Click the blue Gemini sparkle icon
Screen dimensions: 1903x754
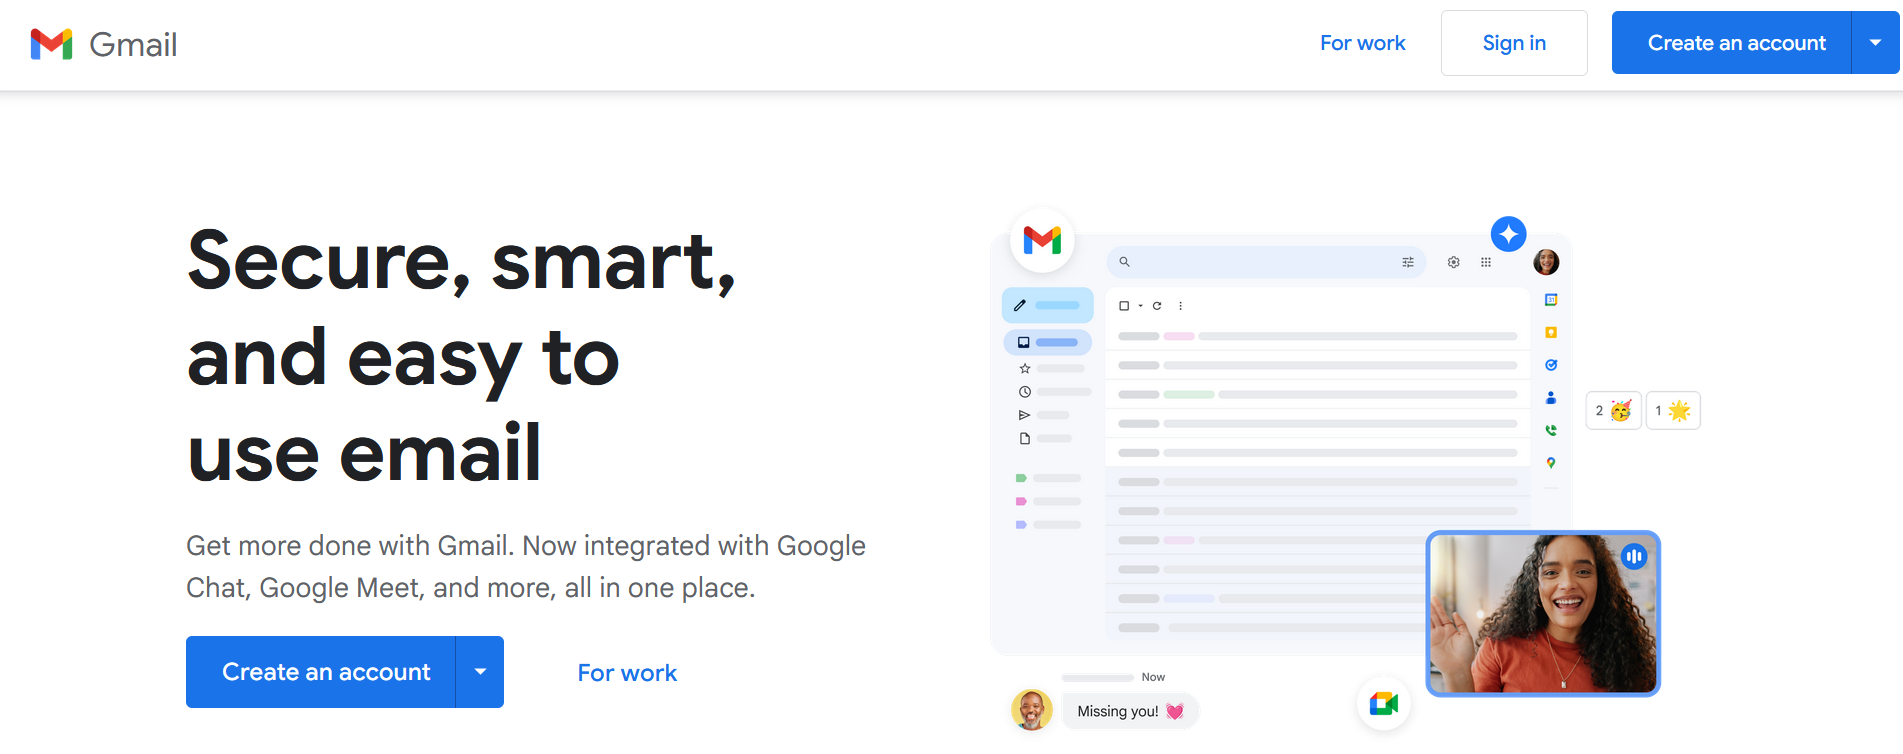tap(1508, 234)
